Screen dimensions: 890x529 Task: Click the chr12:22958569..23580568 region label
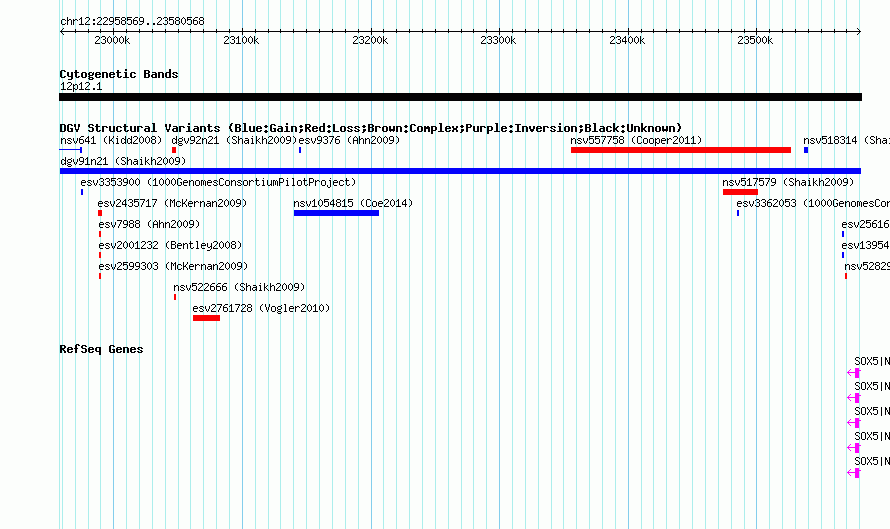[x=132, y=21]
